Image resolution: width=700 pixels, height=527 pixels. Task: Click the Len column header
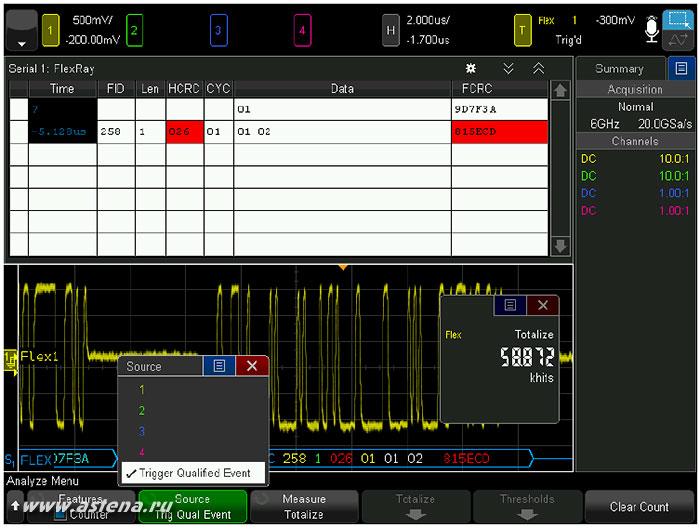point(150,89)
